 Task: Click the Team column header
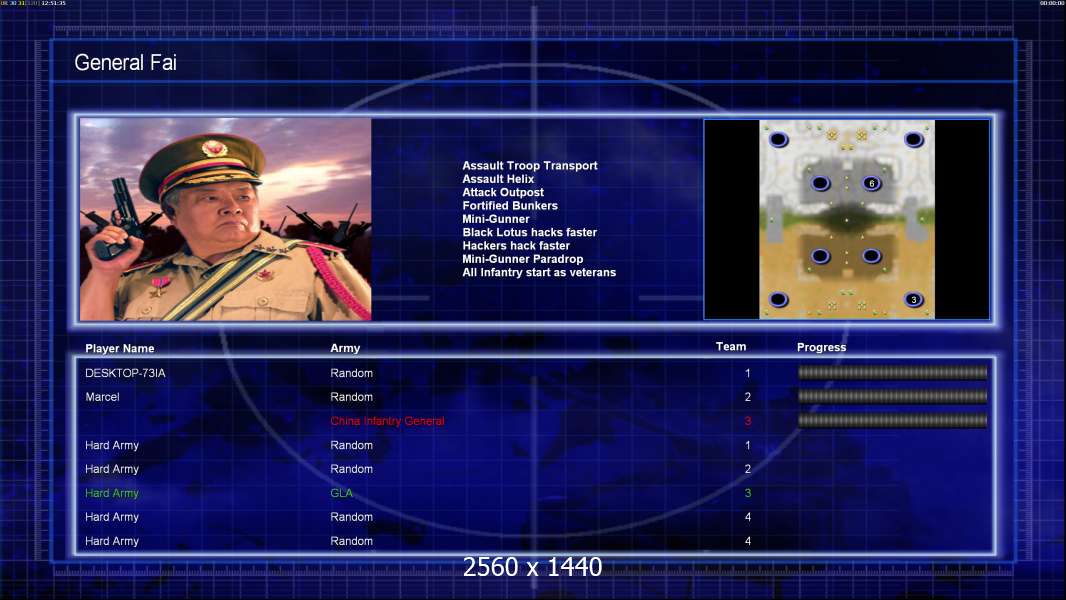tap(731, 347)
